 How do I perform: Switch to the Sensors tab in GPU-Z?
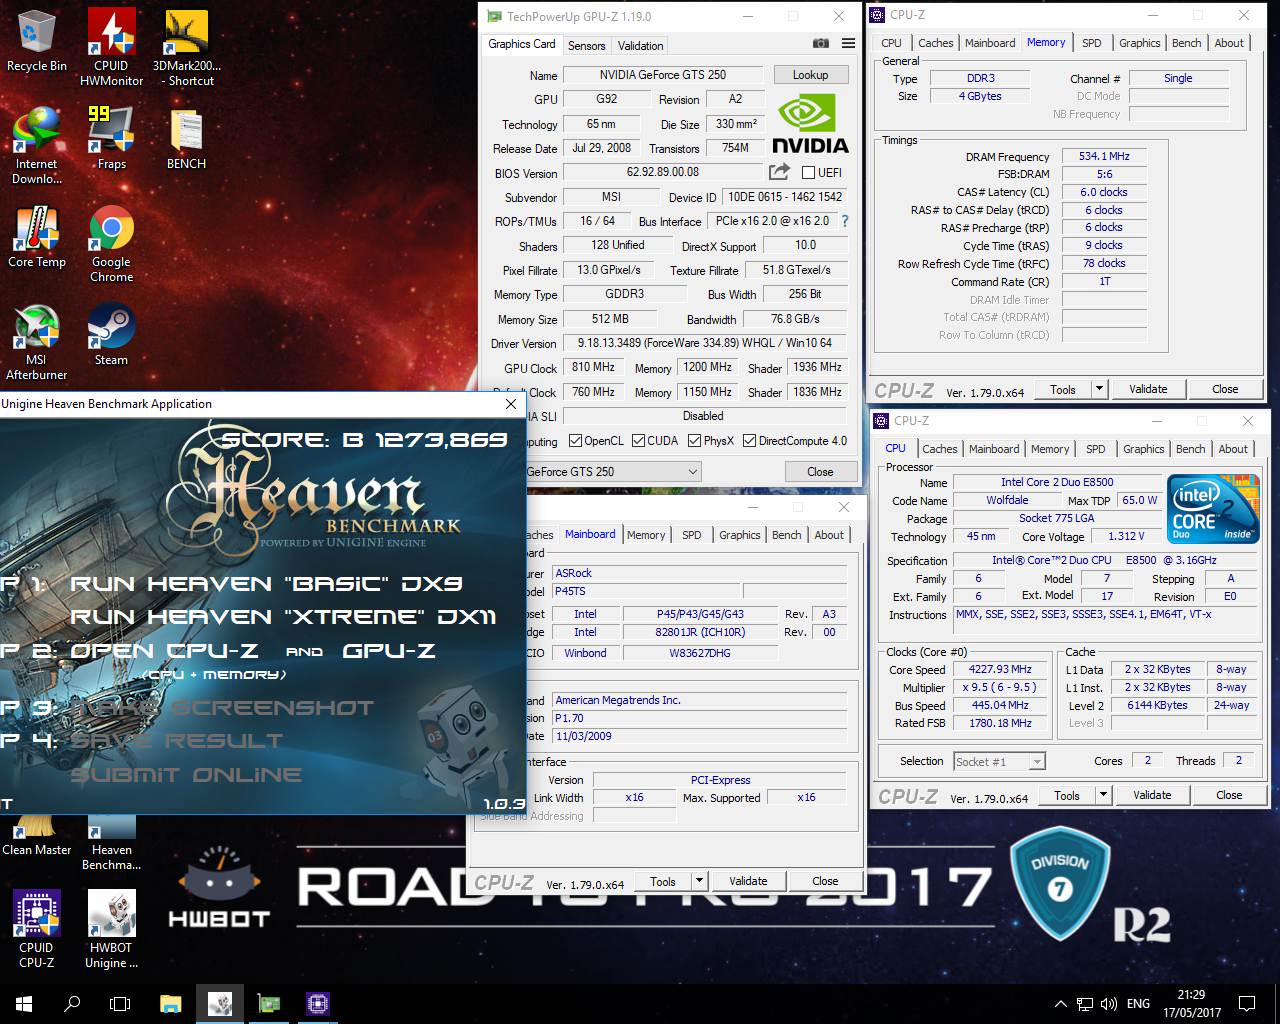(x=586, y=45)
